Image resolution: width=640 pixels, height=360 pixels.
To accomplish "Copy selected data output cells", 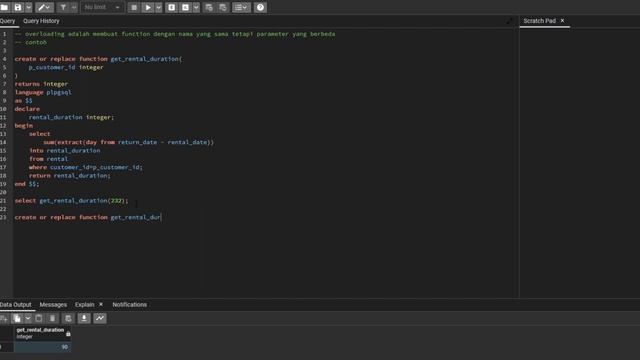I will pyautogui.click(x=17, y=318).
